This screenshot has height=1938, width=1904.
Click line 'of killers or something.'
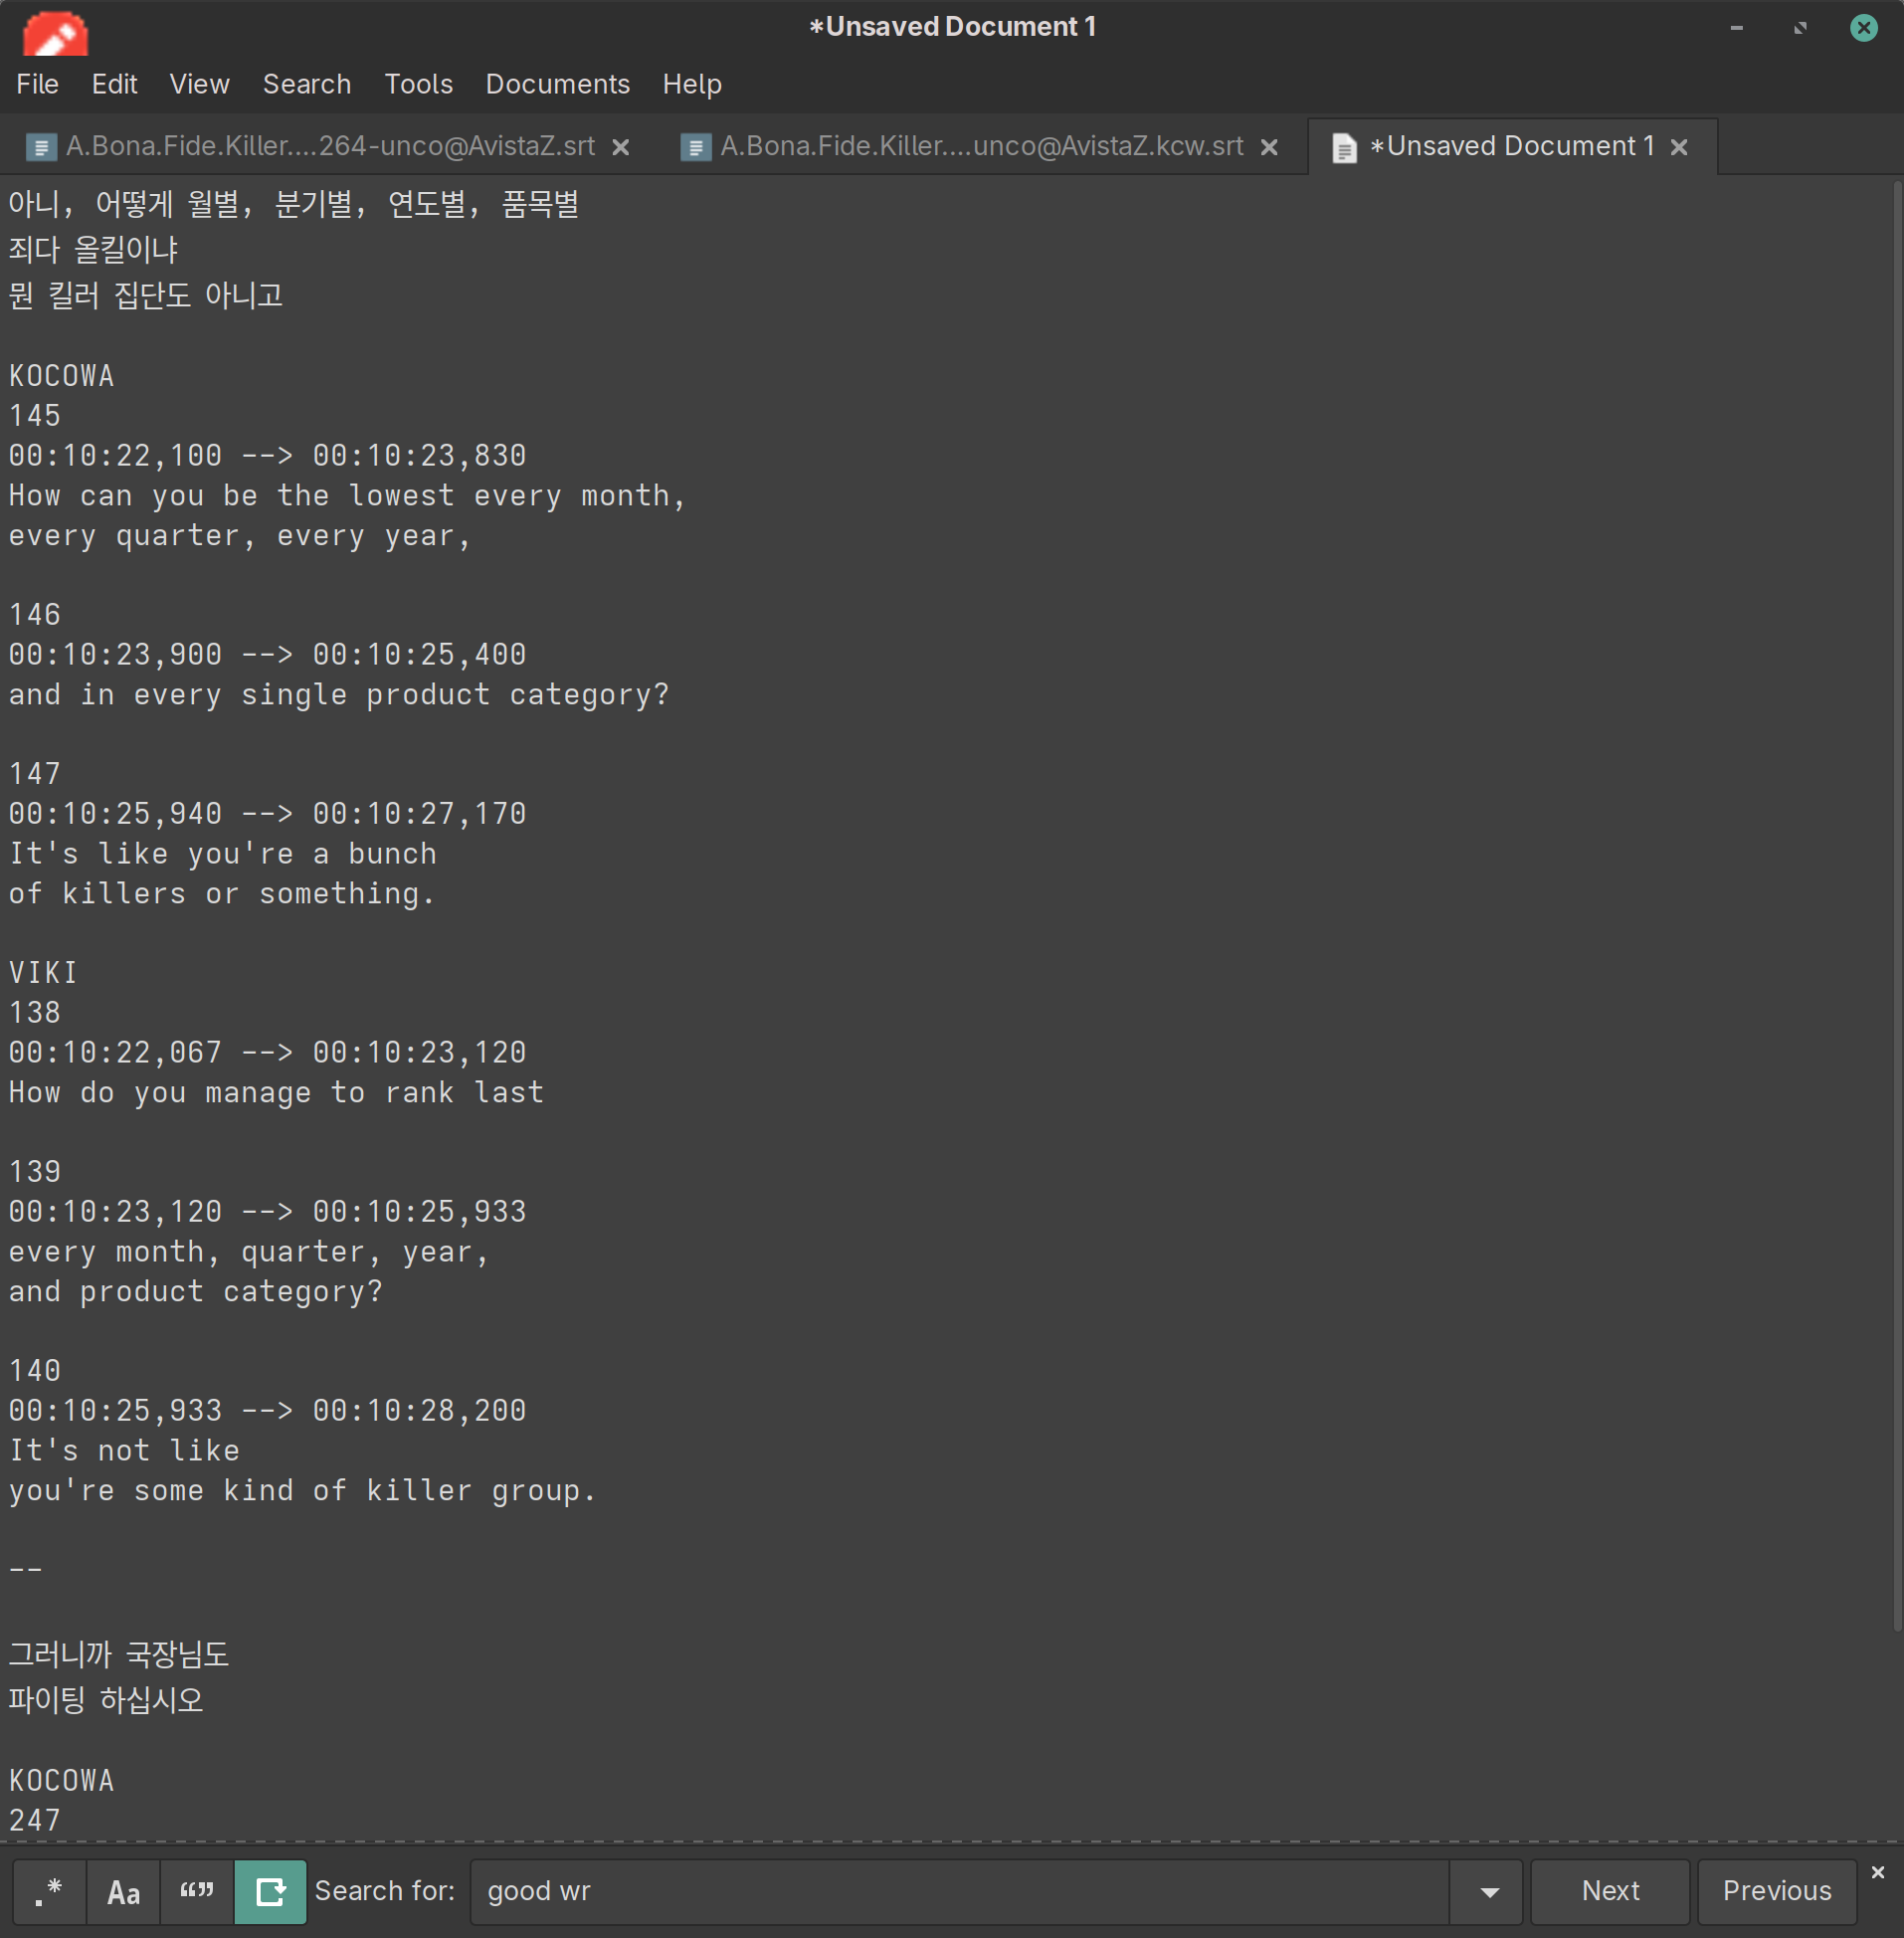pyautogui.click(x=222, y=894)
